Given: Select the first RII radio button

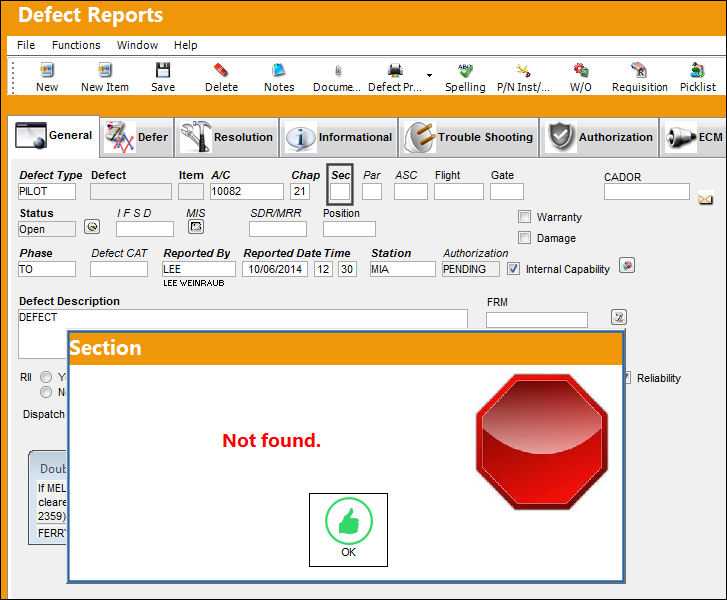Looking at the screenshot, I should tap(46, 377).
